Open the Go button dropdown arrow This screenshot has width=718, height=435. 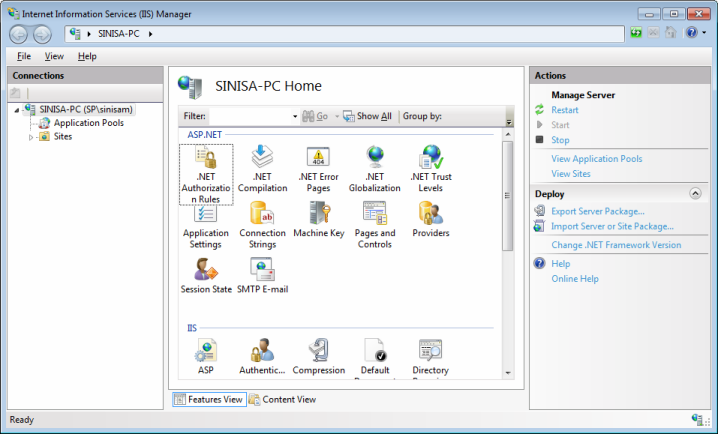click(x=337, y=116)
